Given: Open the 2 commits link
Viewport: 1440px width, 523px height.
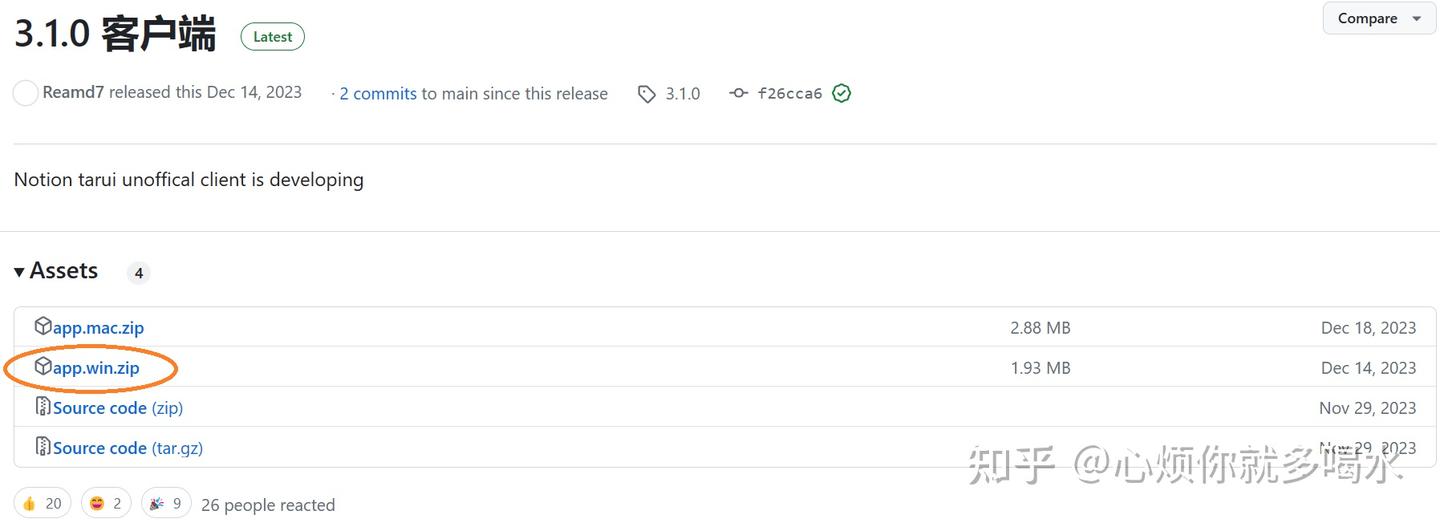Looking at the screenshot, I should coord(378,94).
